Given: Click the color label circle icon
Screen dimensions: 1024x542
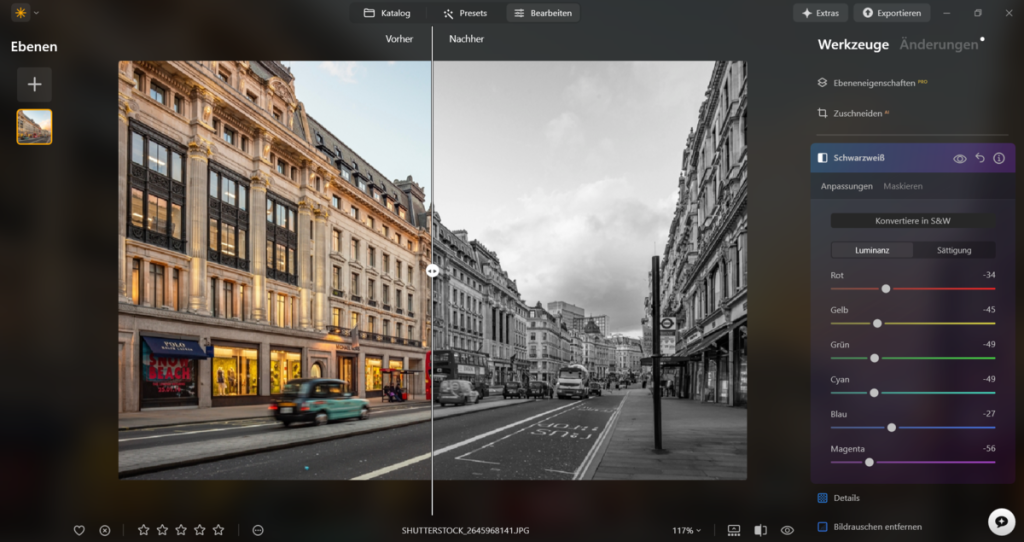Looking at the screenshot, I should click(x=258, y=530).
